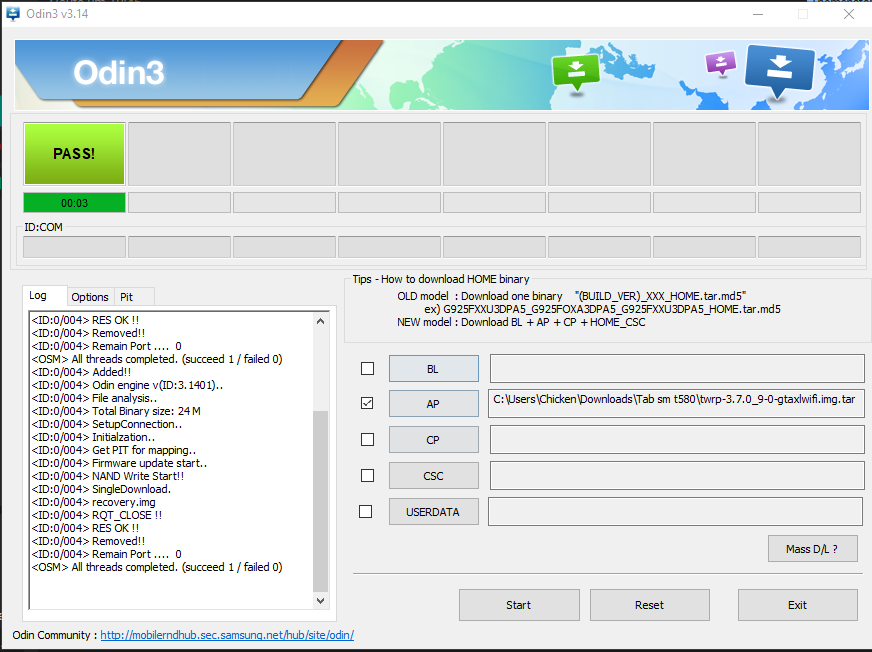Click the Odin3 app icon in title bar
872x652 pixels.
coord(12,13)
